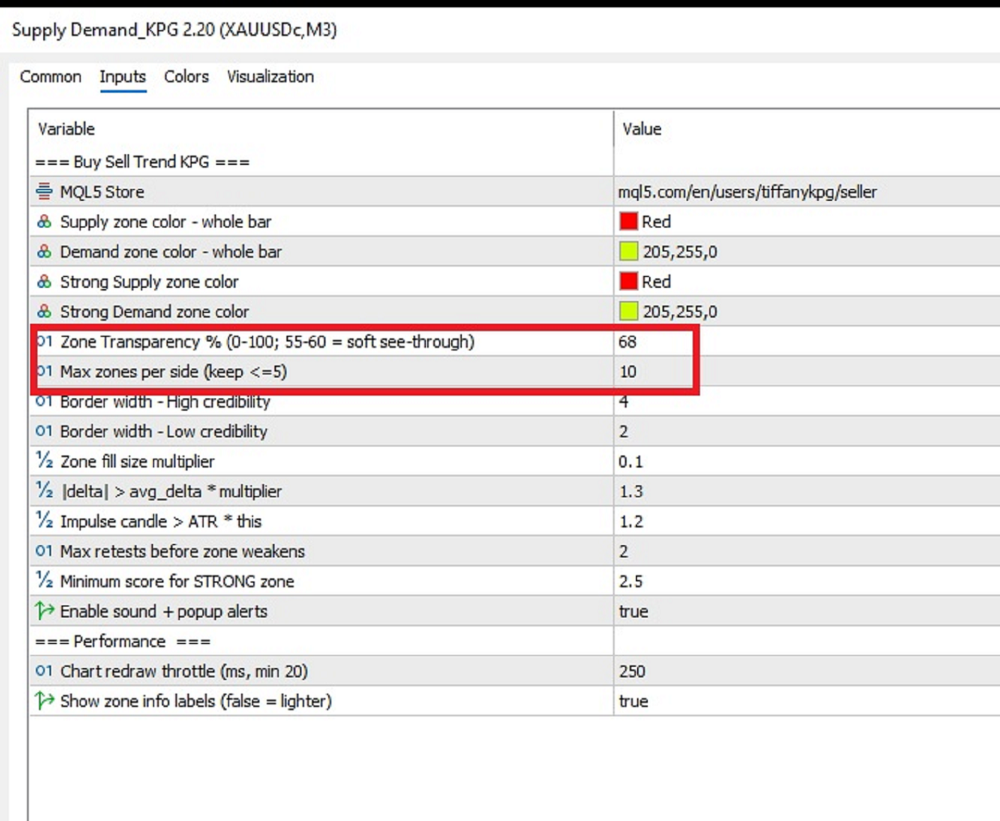This screenshot has height=821, width=1000.
Task: Toggle the Show zone info labels true value
Action: (x=633, y=701)
